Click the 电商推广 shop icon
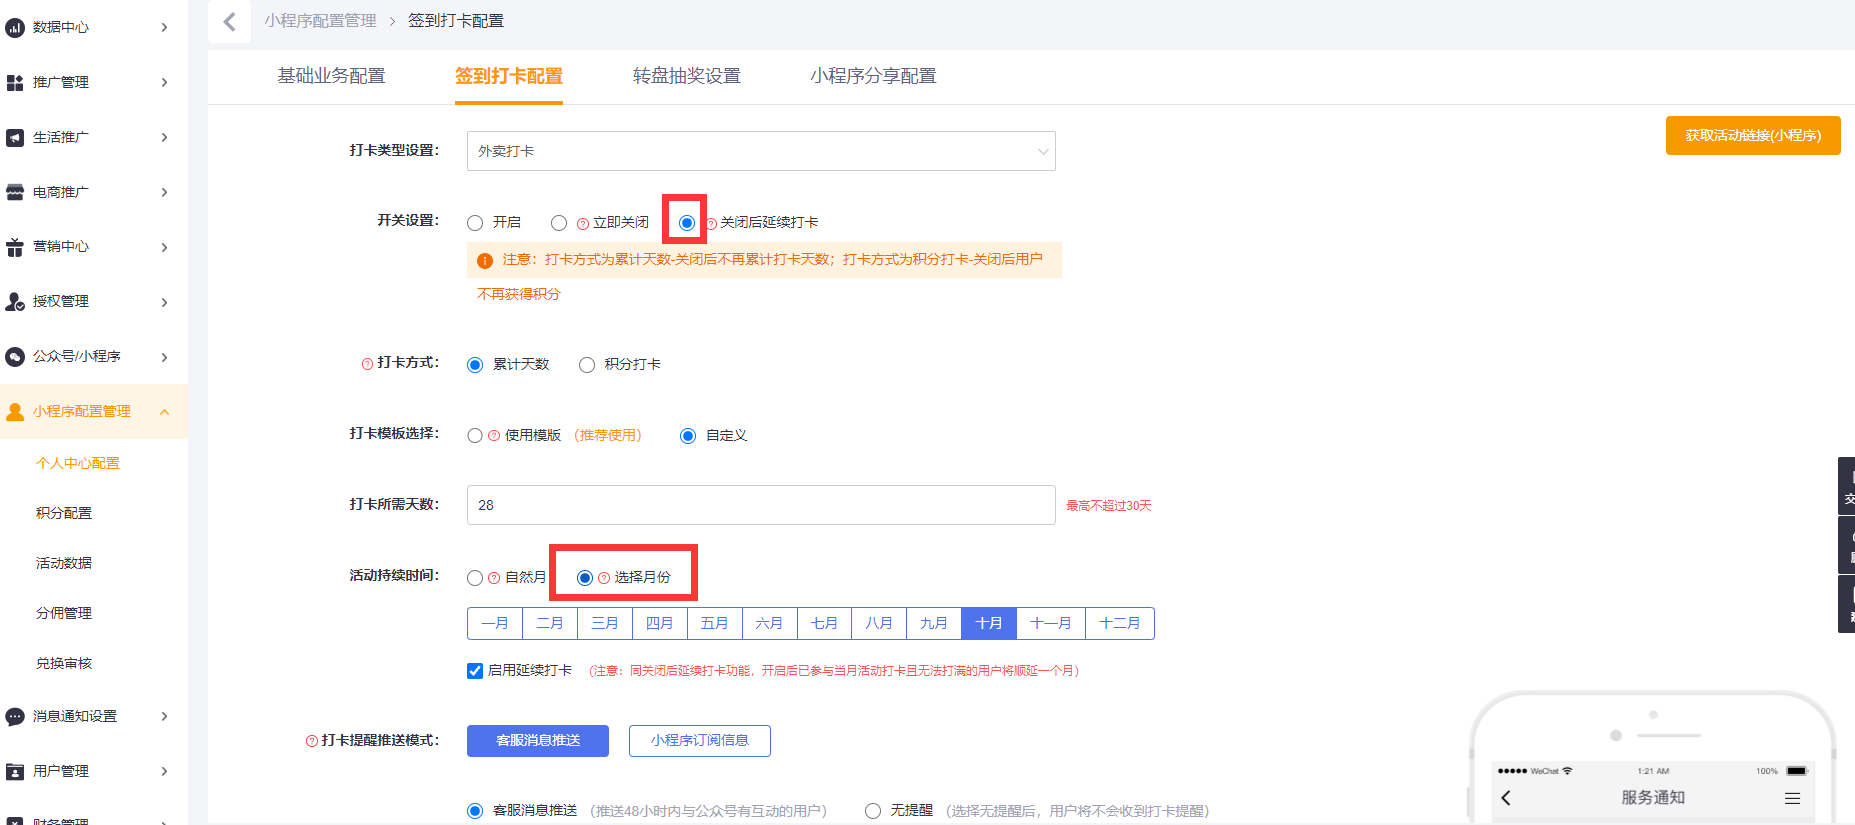Image resolution: width=1855 pixels, height=825 pixels. [x=15, y=192]
